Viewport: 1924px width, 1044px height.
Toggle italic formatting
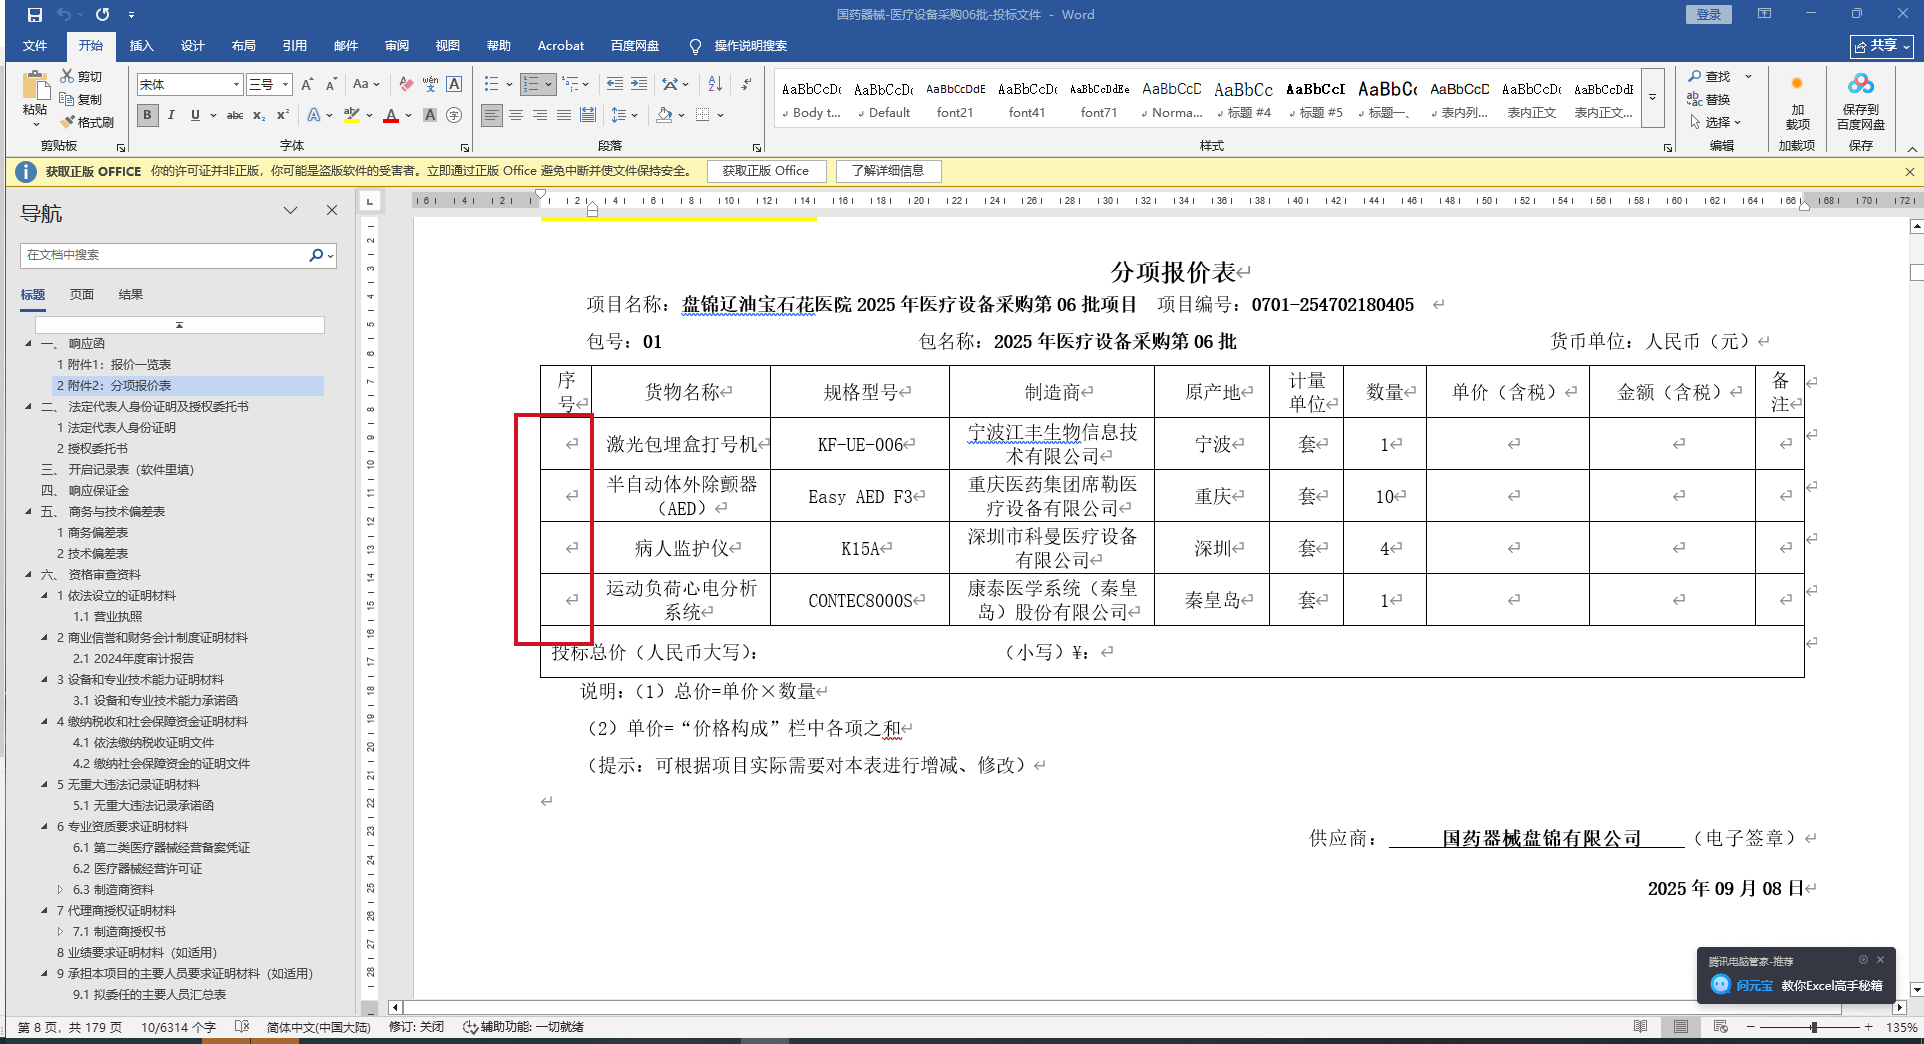pos(171,116)
